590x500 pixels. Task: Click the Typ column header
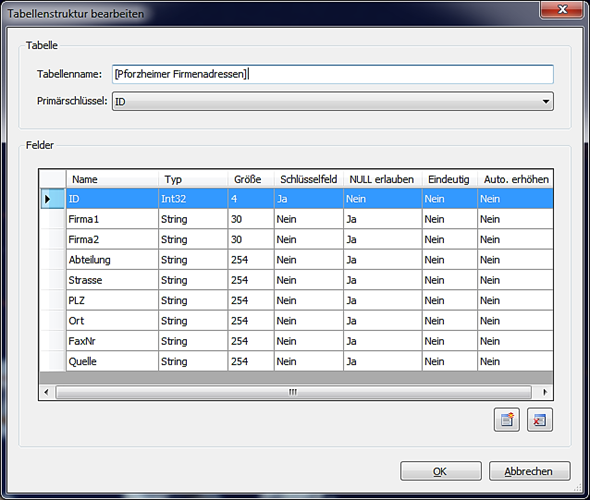193,179
